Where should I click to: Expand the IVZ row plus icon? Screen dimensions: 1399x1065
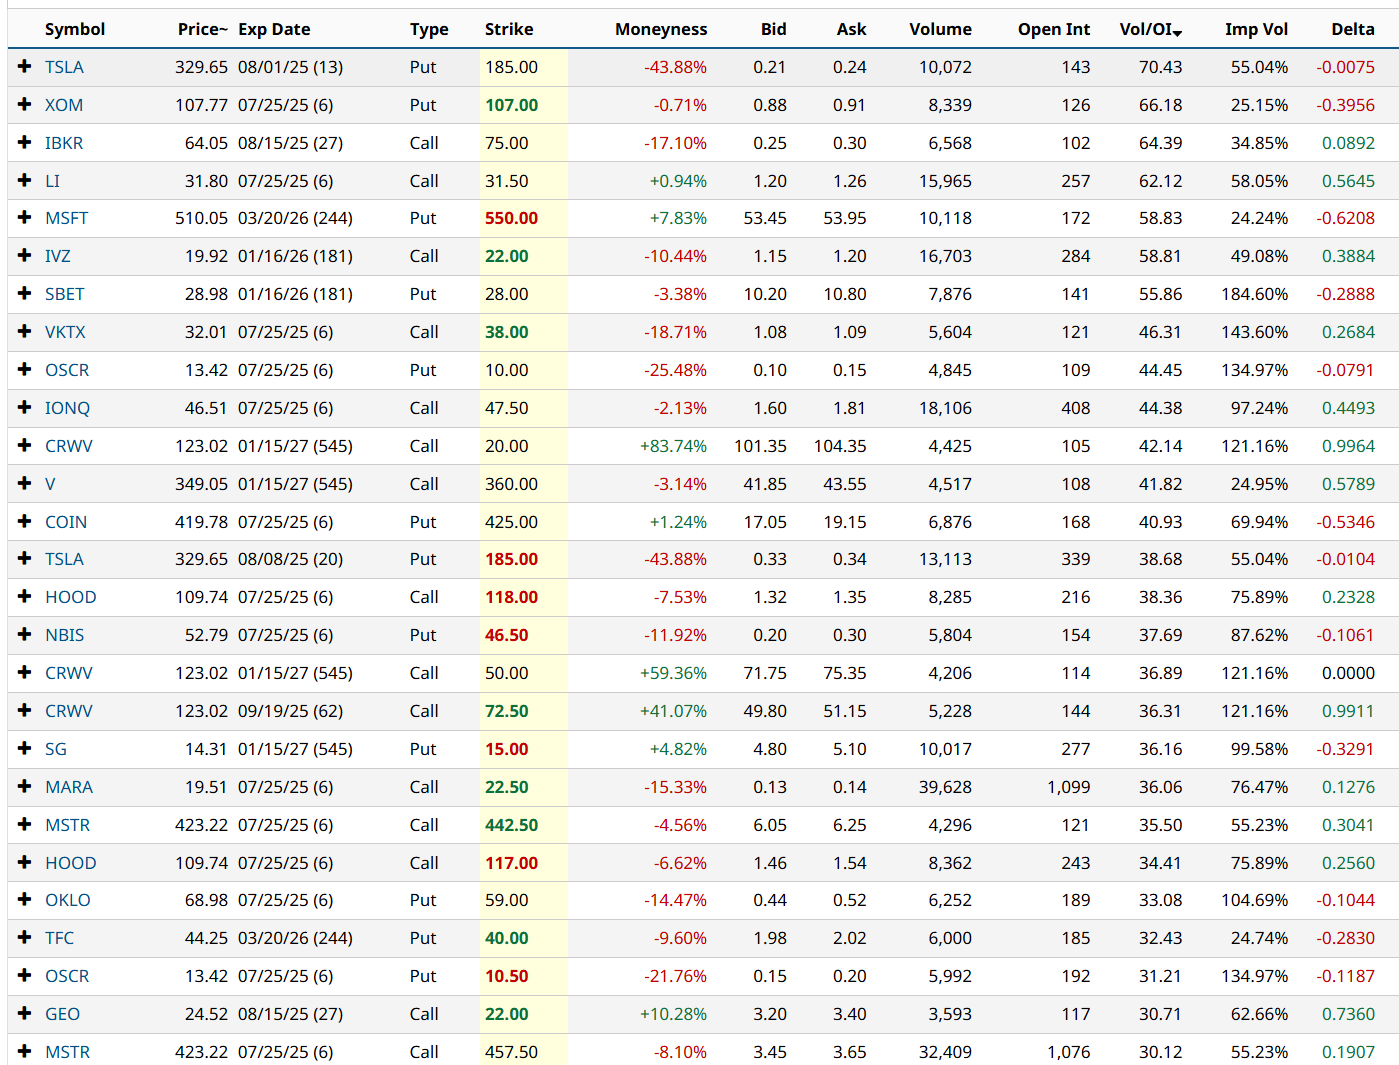(x=25, y=255)
